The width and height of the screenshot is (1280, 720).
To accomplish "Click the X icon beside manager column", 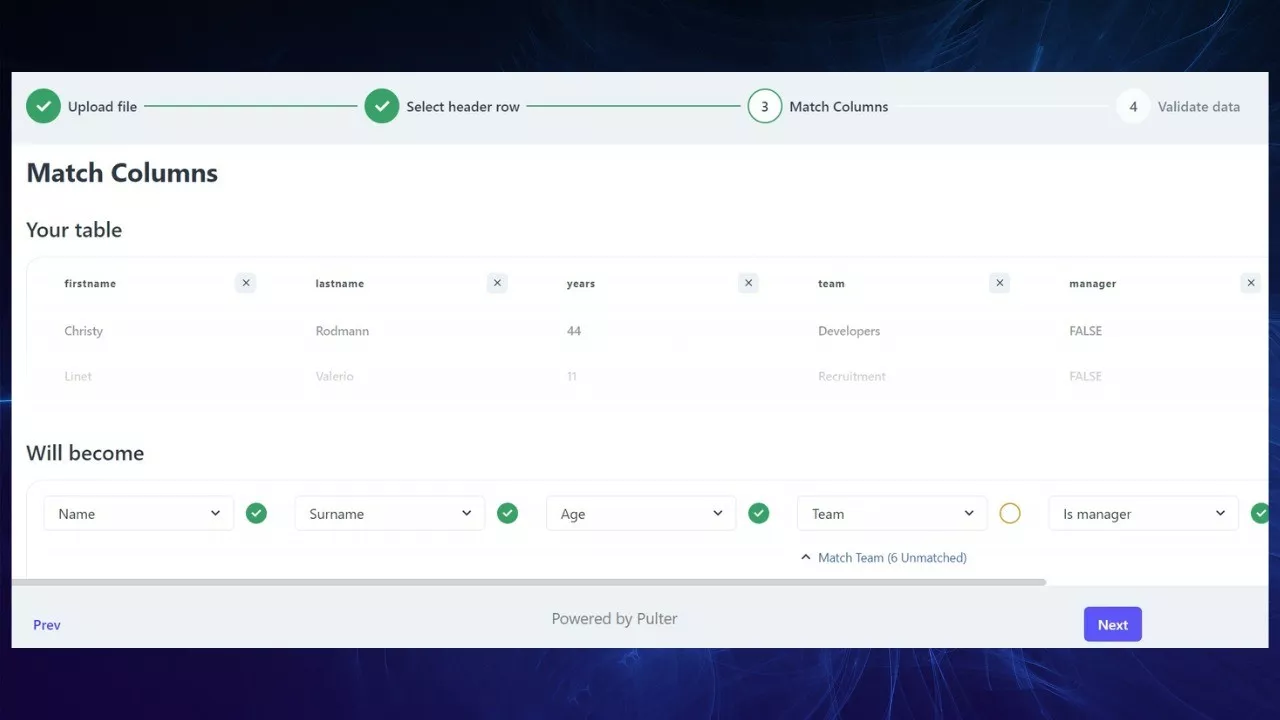I will (1250, 283).
